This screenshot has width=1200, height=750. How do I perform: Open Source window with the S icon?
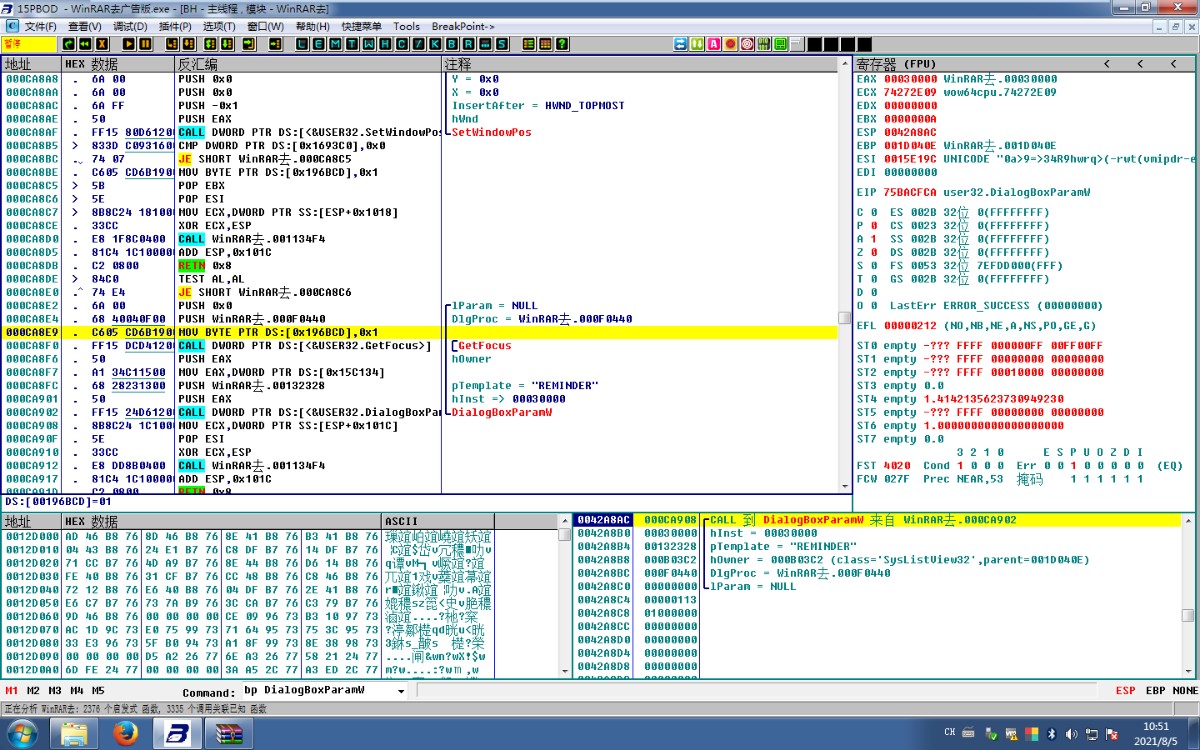click(x=501, y=44)
